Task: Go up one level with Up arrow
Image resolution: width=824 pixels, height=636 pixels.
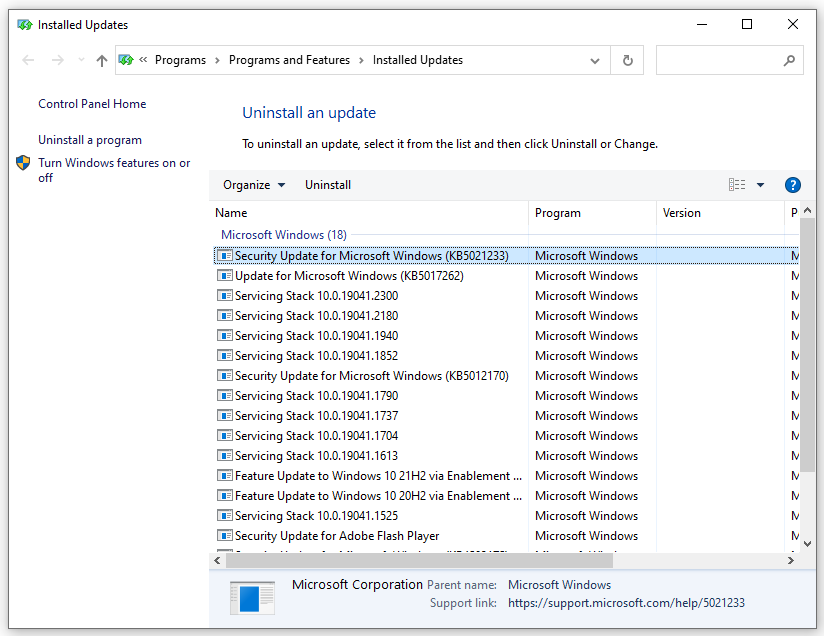Action: 102,60
